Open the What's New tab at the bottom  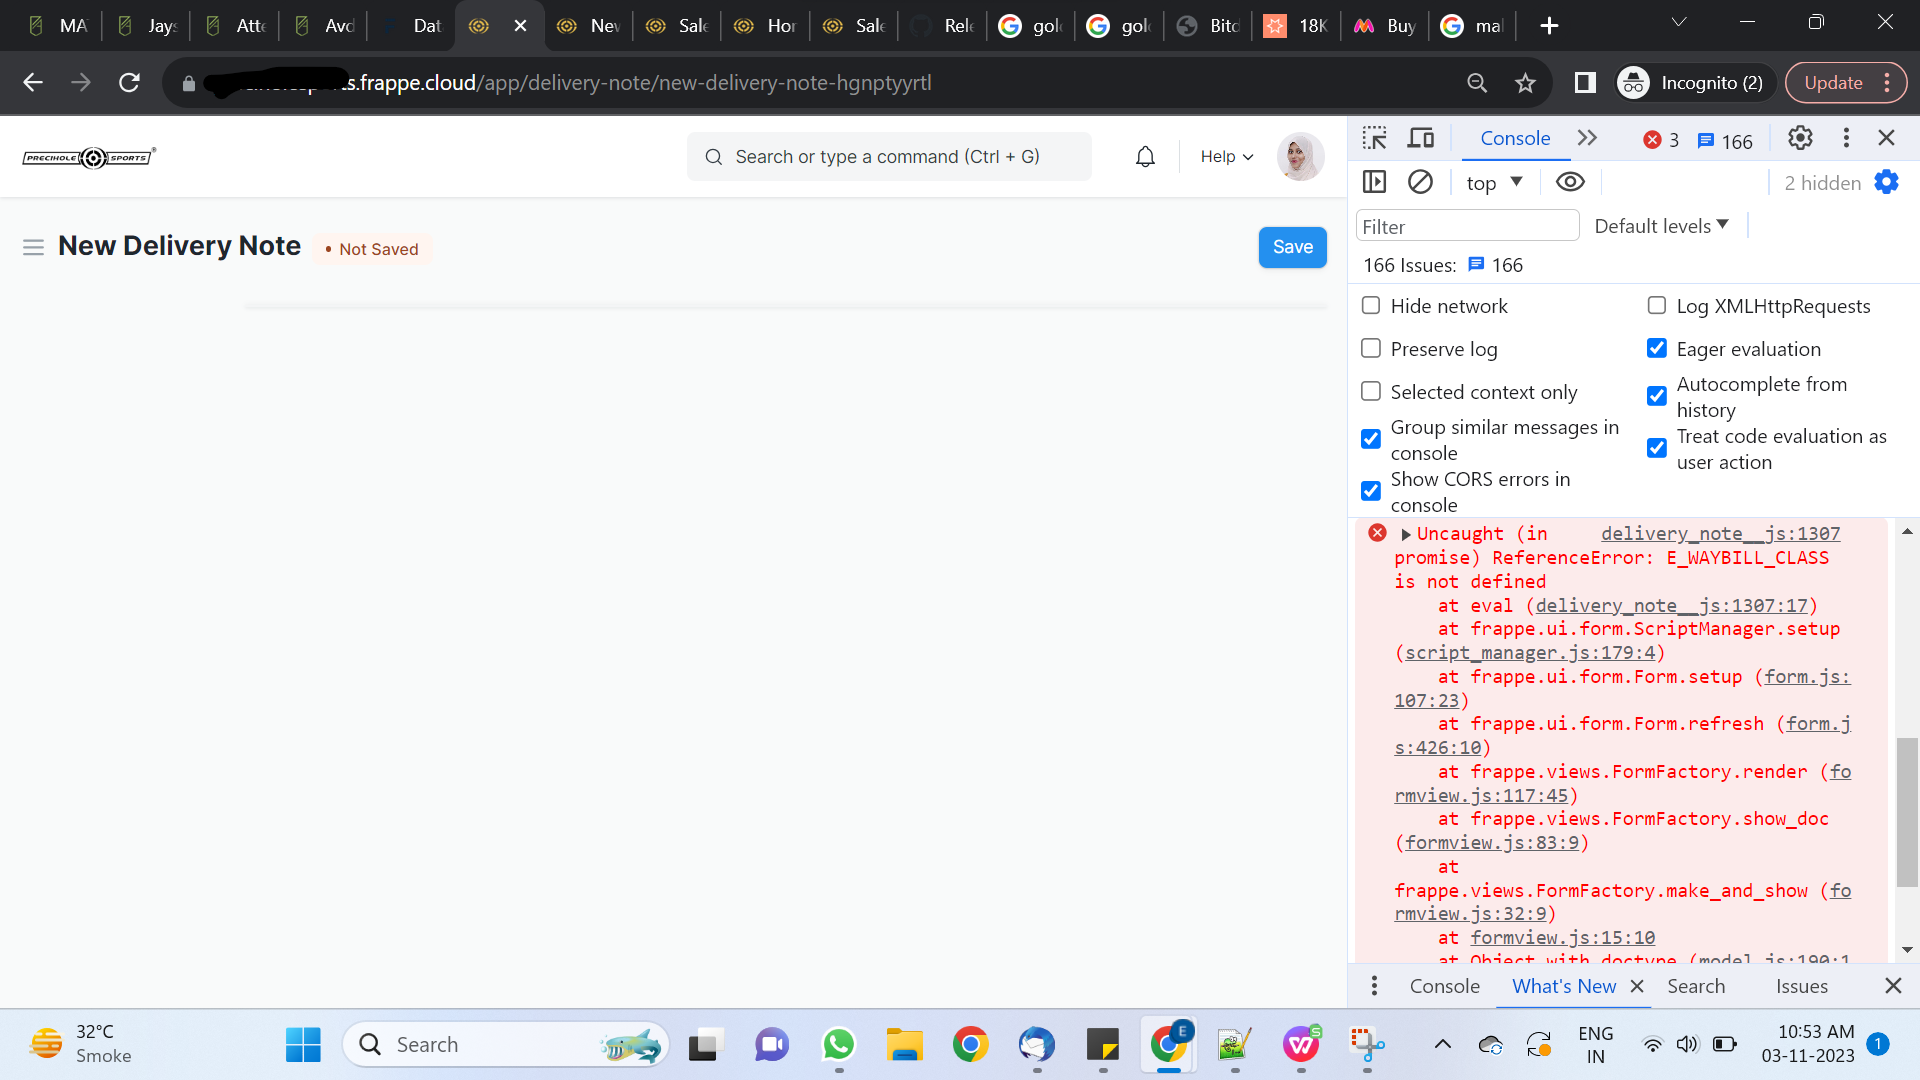pos(1563,986)
